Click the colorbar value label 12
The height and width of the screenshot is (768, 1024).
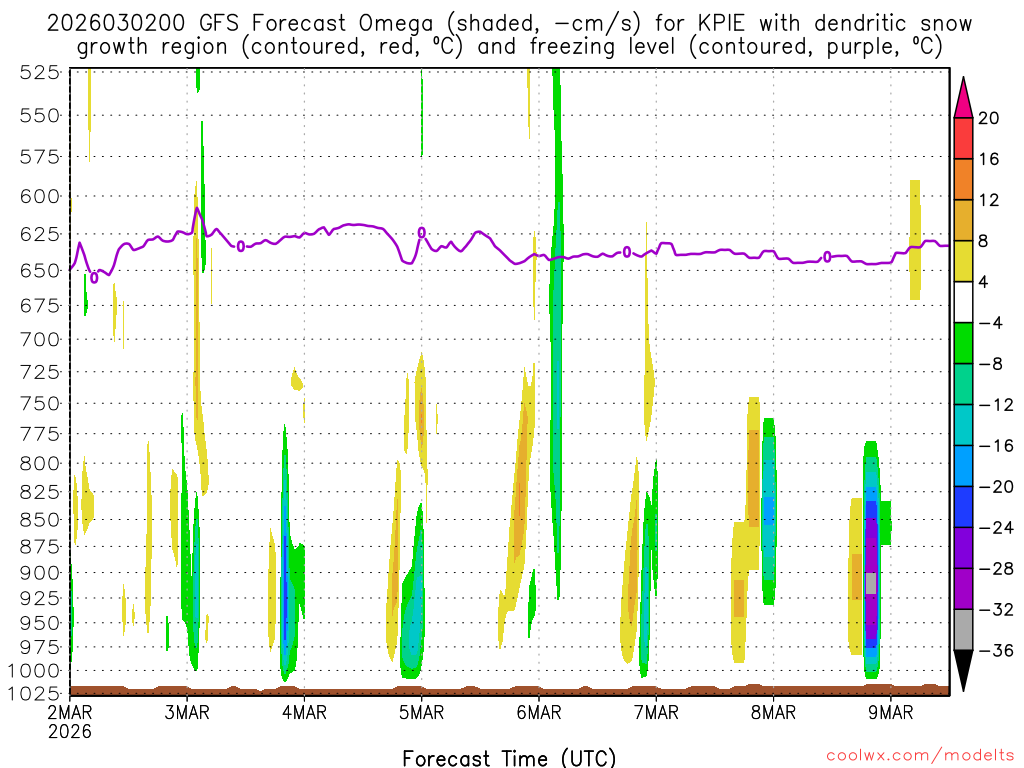click(x=988, y=200)
